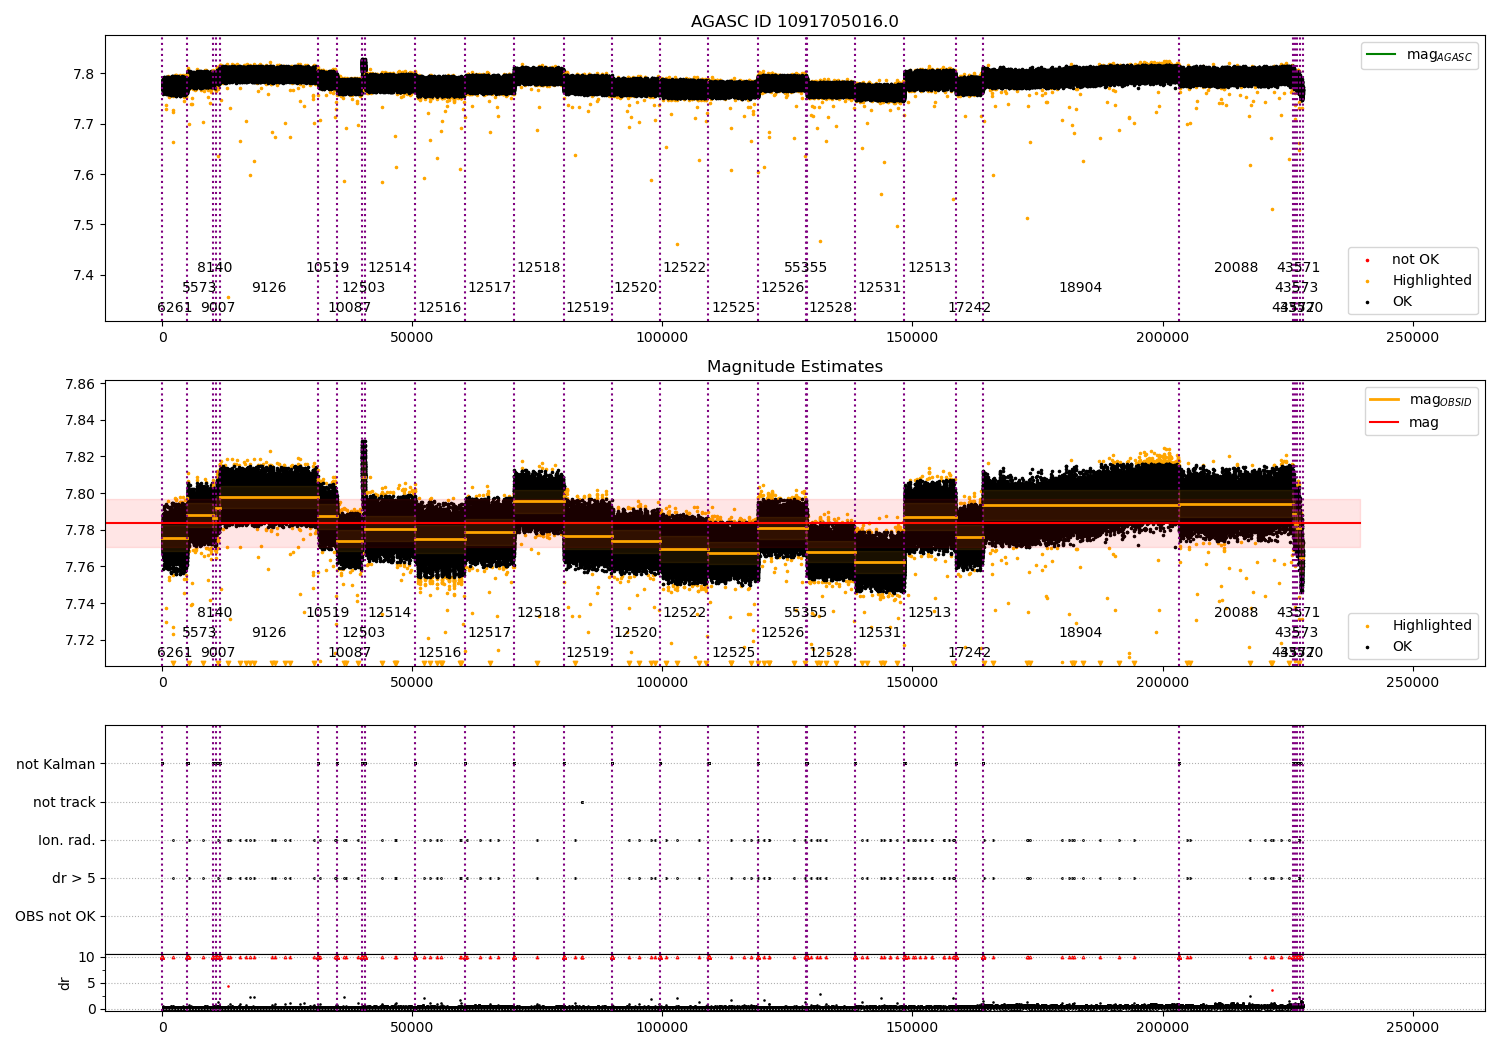Click obsid label 12517 in Magnitude Estimates plot
Viewport: 1500px width, 1050px height.
(x=490, y=633)
